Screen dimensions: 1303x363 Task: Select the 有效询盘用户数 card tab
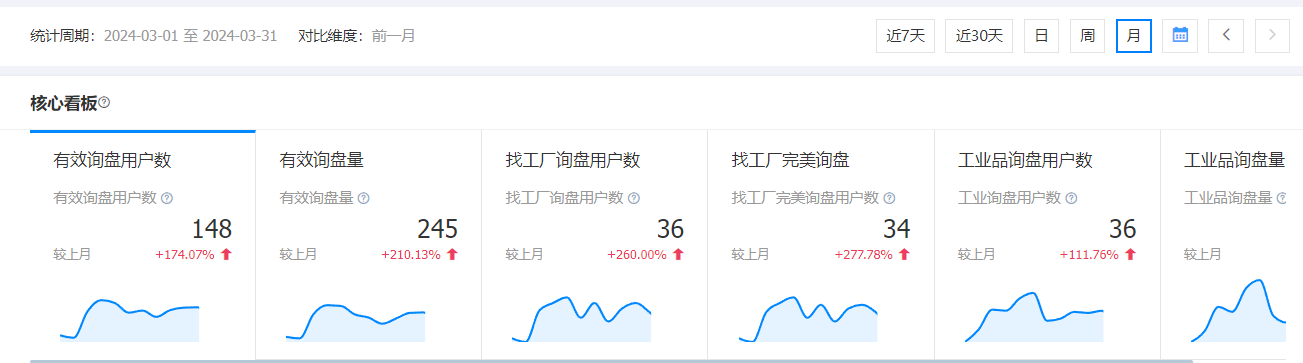(x=142, y=244)
